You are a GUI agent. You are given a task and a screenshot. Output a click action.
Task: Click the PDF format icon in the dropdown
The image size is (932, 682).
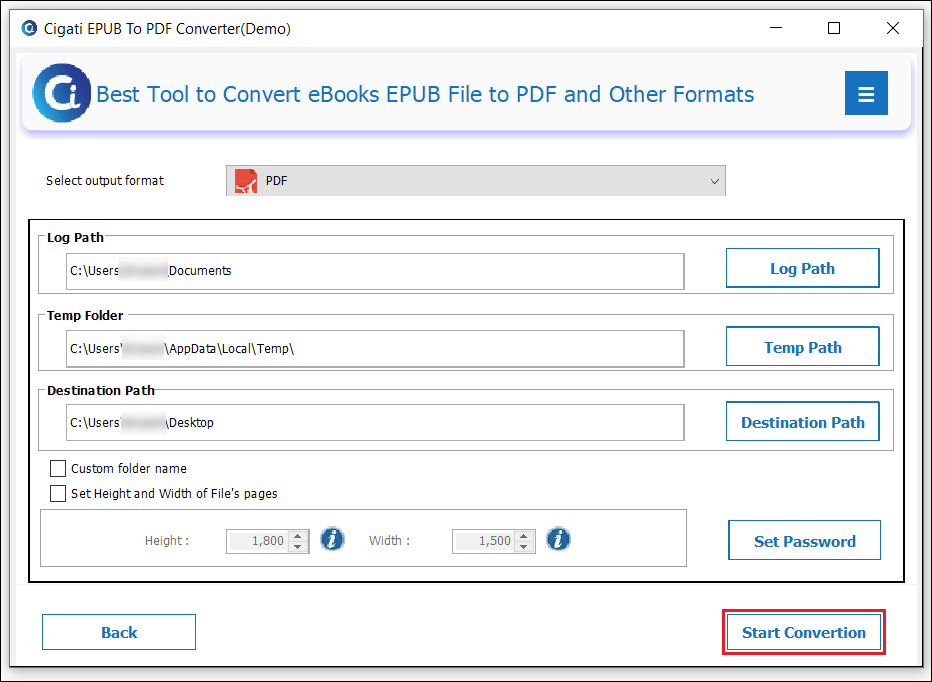(x=245, y=181)
